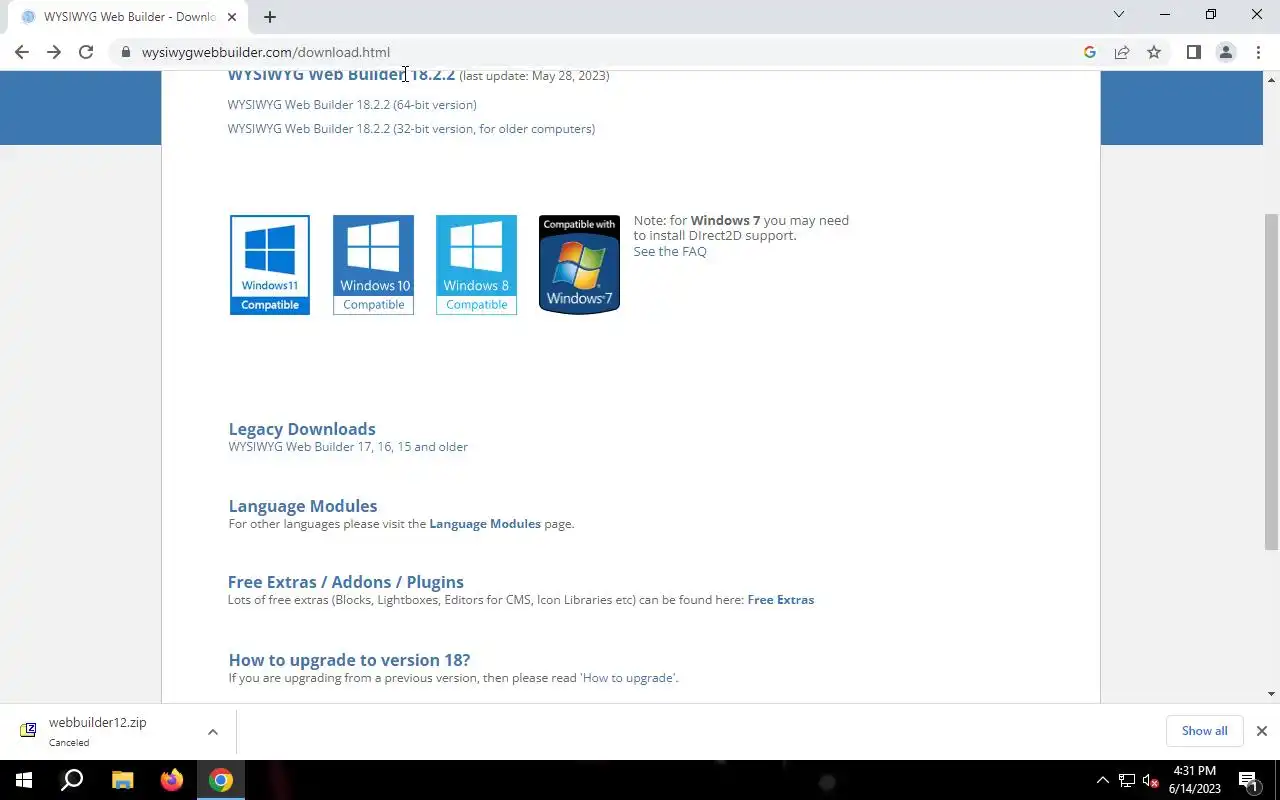The width and height of the screenshot is (1280, 800).
Task: Click the WYSIWYG Web Builder 18.2.2 heading
Action: [x=341, y=75]
